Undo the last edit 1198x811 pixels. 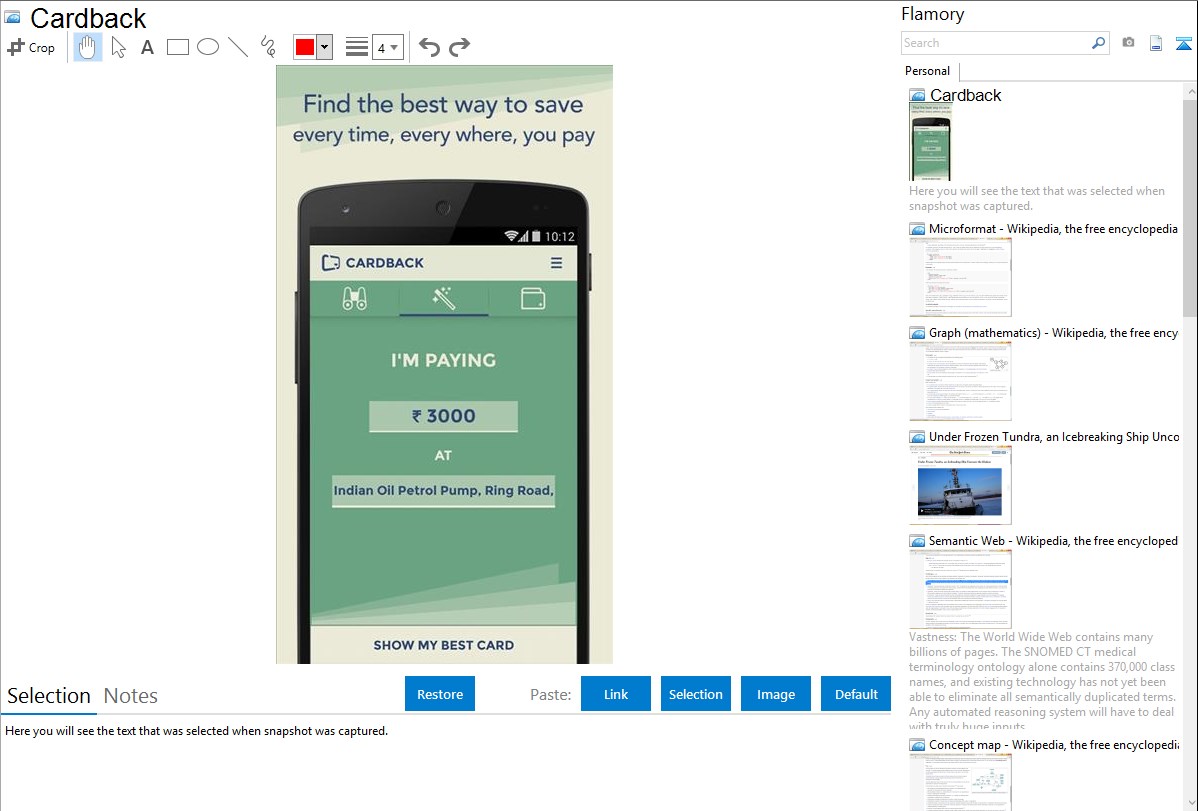(429, 47)
